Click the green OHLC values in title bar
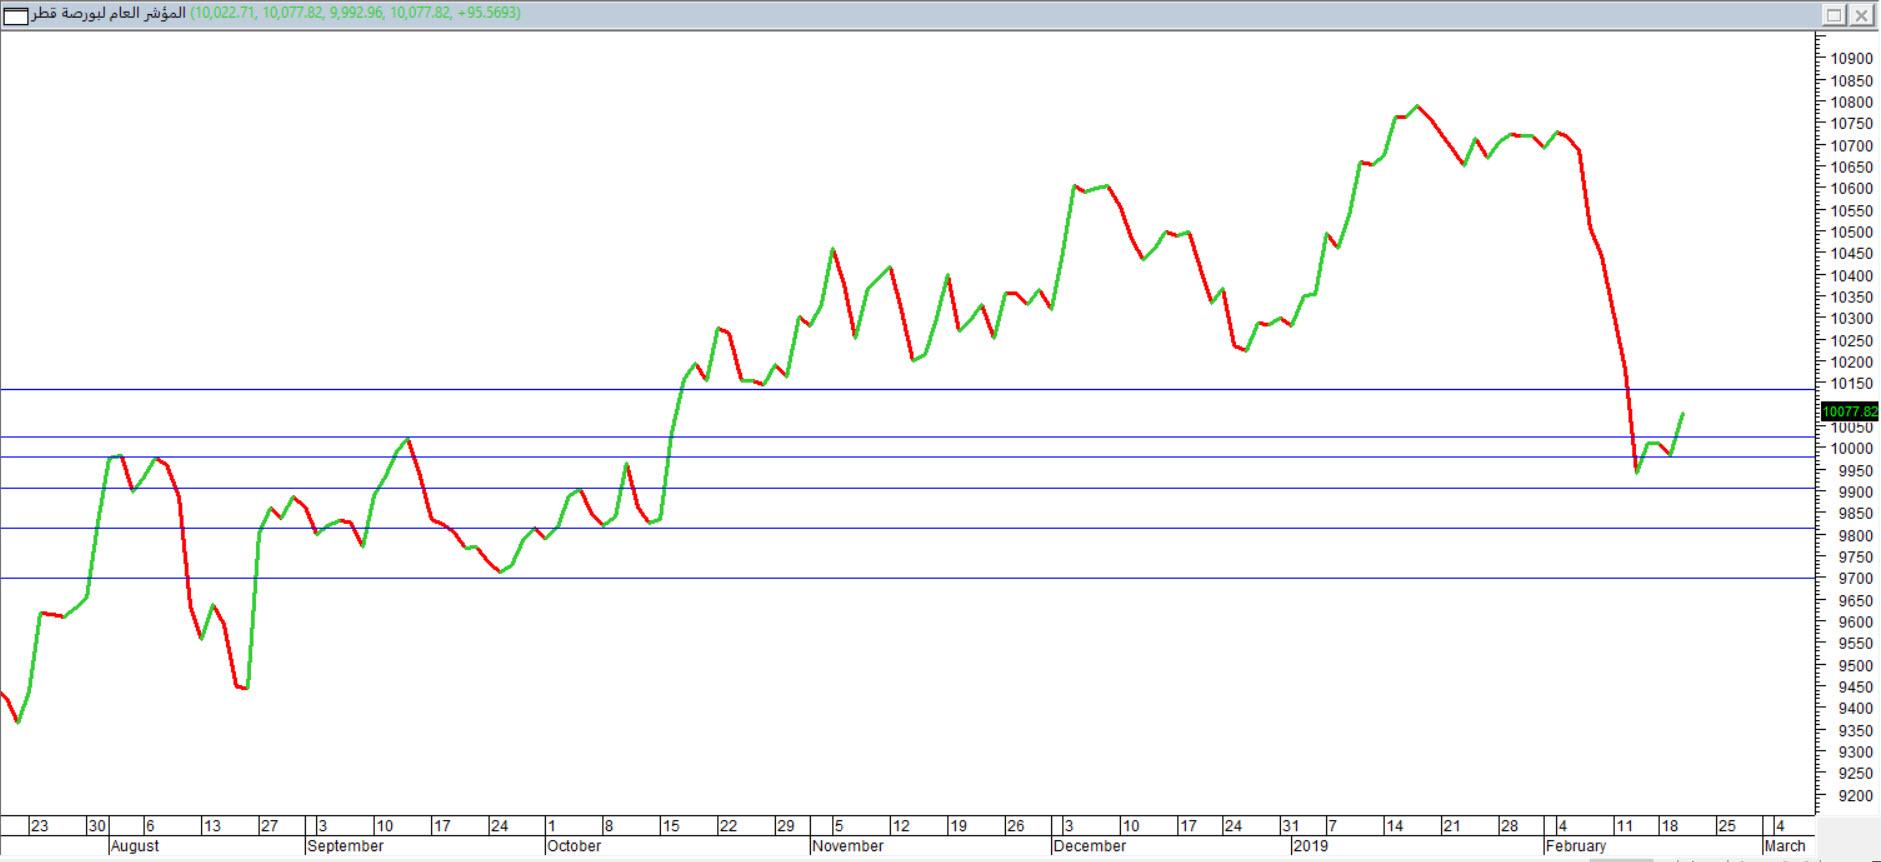1881x862 pixels. (x=355, y=14)
